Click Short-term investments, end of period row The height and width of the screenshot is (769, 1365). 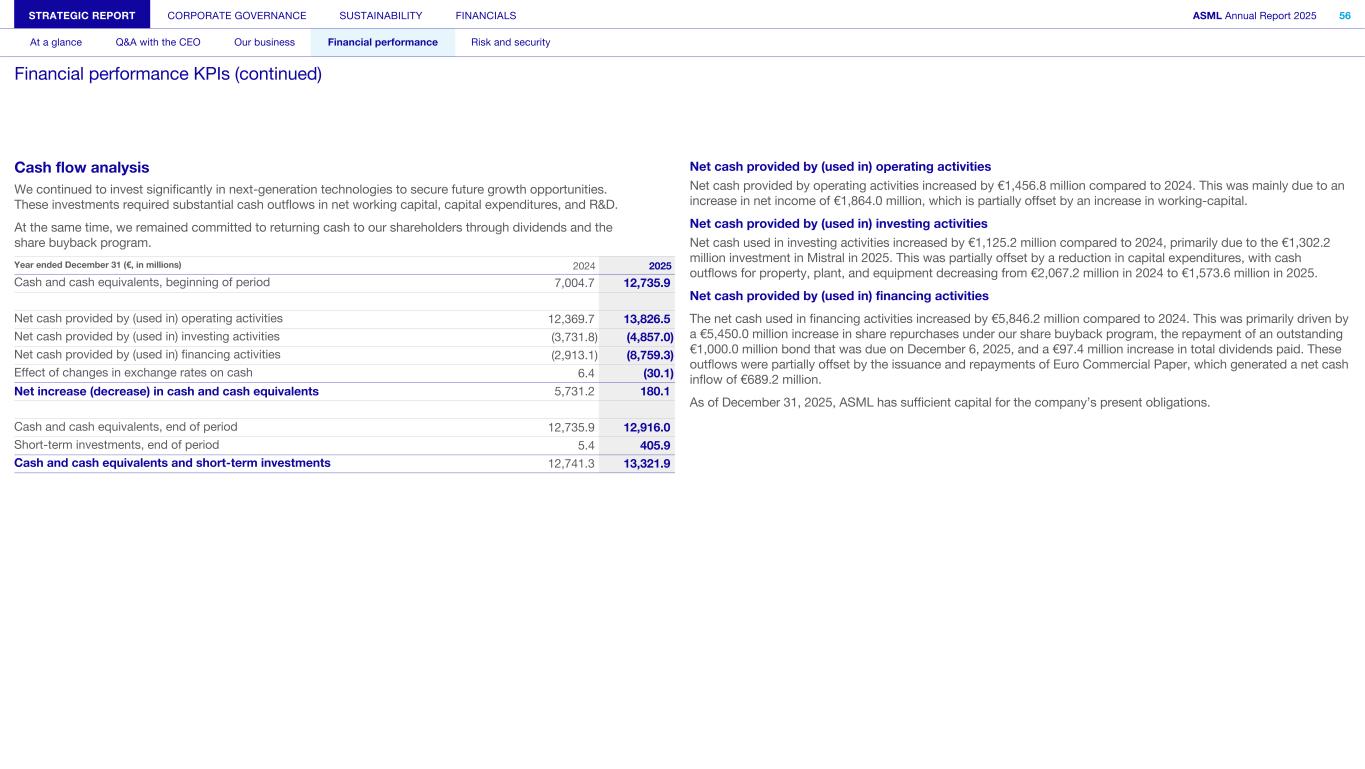(x=116, y=445)
